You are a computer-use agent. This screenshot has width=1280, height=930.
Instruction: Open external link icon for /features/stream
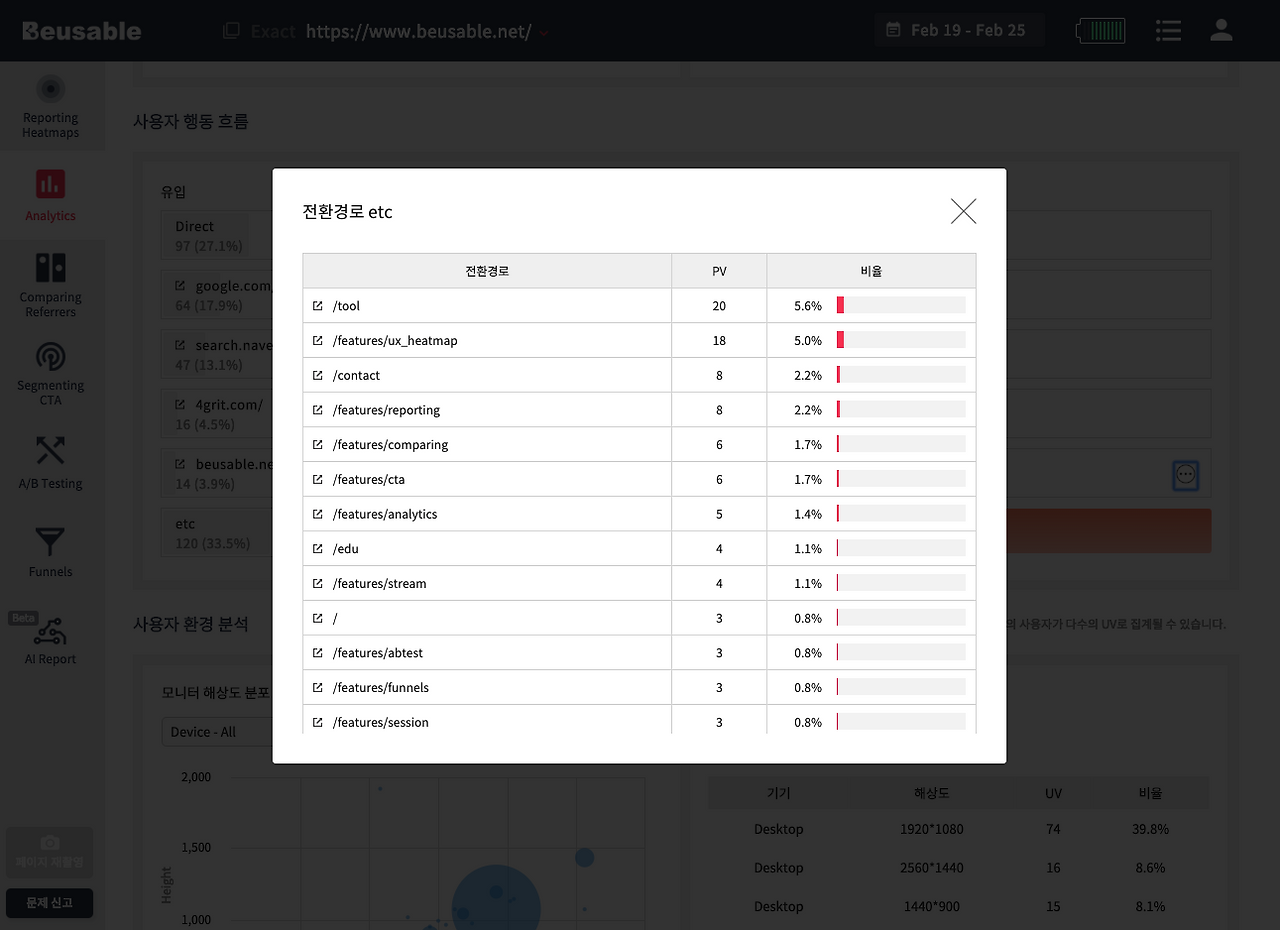tap(318, 583)
